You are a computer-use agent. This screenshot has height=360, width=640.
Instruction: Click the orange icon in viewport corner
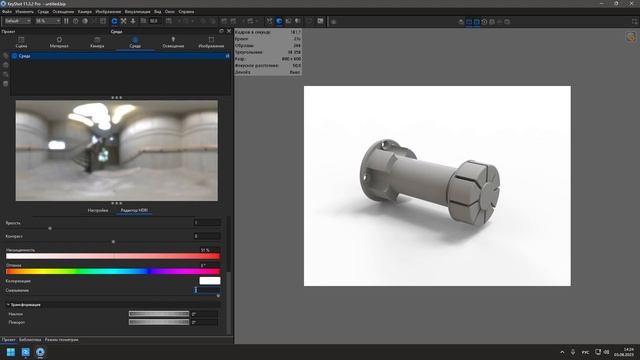(631, 37)
